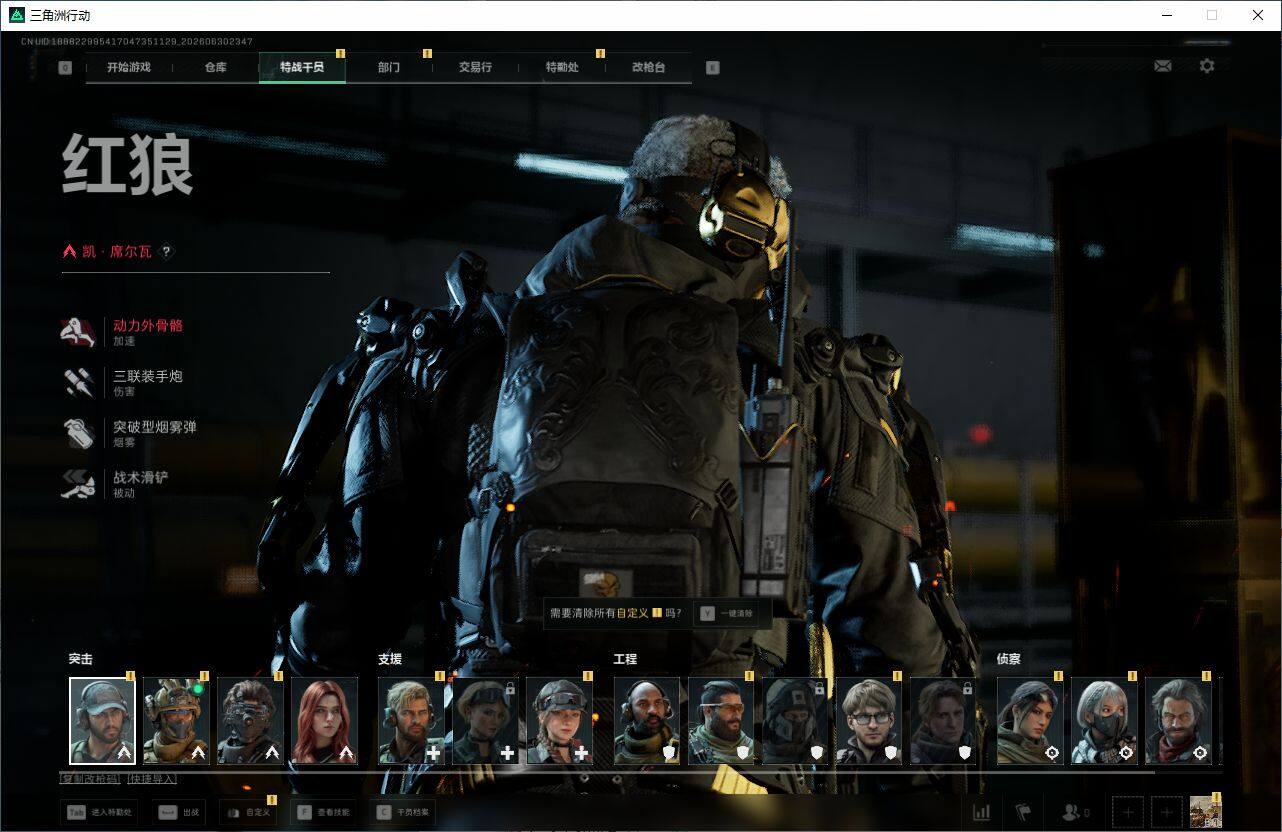
Task: Click the 突击 category label
Action: pos(81,659)
